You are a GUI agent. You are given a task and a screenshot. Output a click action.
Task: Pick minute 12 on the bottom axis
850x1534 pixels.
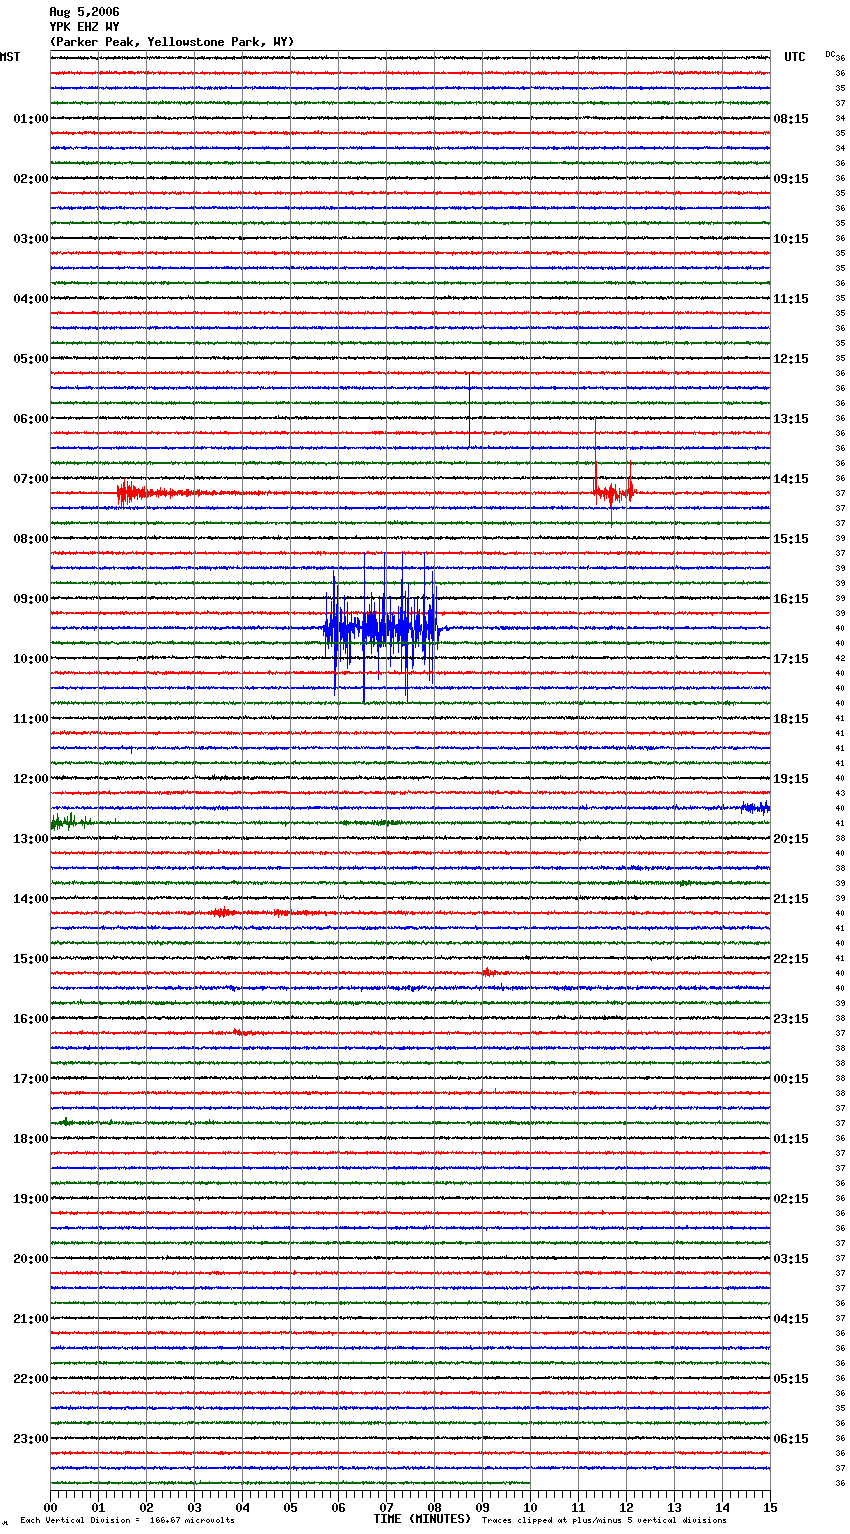pyautogui.click(x=626, y=1506)
